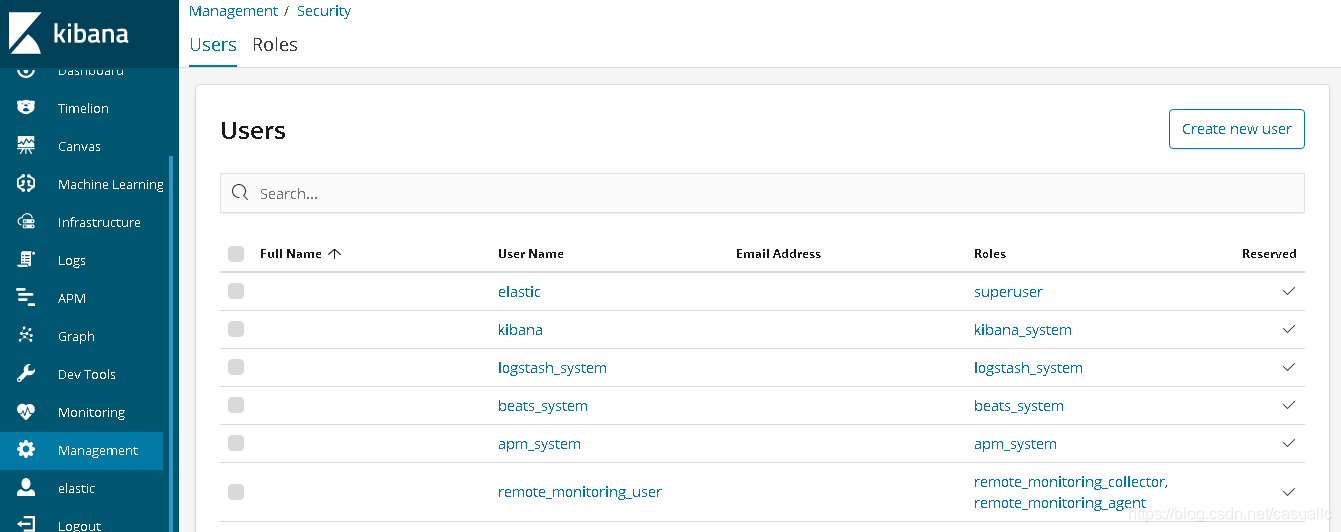The image size is (1341, 532).
Task: Check the kibana user row checkbox
Action: (x=236, y=329)
